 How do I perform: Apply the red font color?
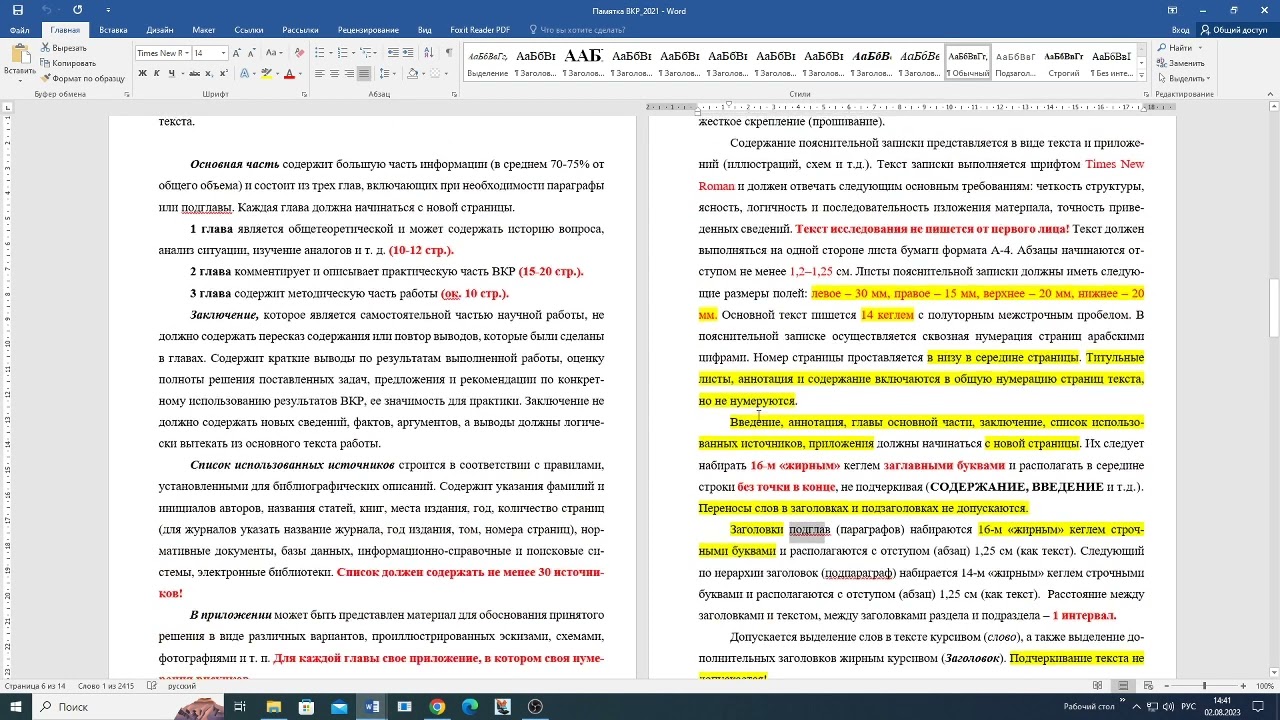pos(289,74)
